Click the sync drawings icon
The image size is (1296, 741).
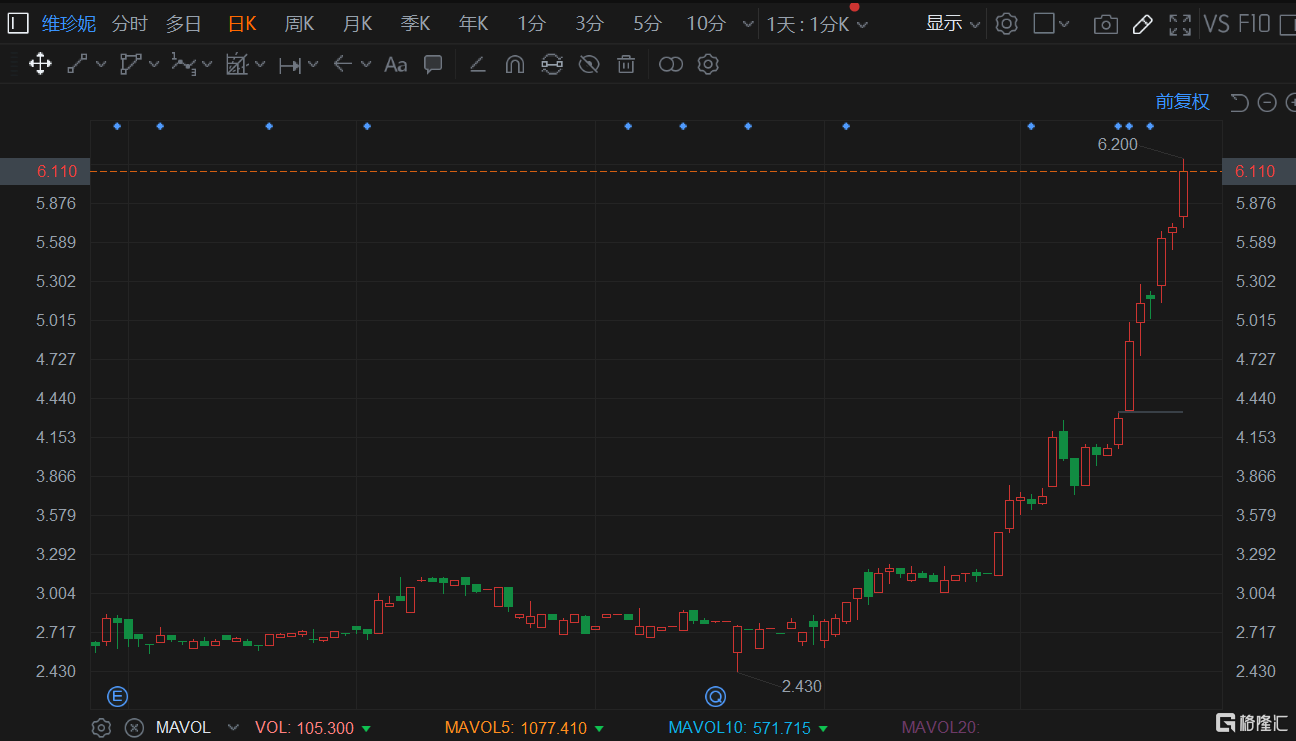[x=551, y=65]
